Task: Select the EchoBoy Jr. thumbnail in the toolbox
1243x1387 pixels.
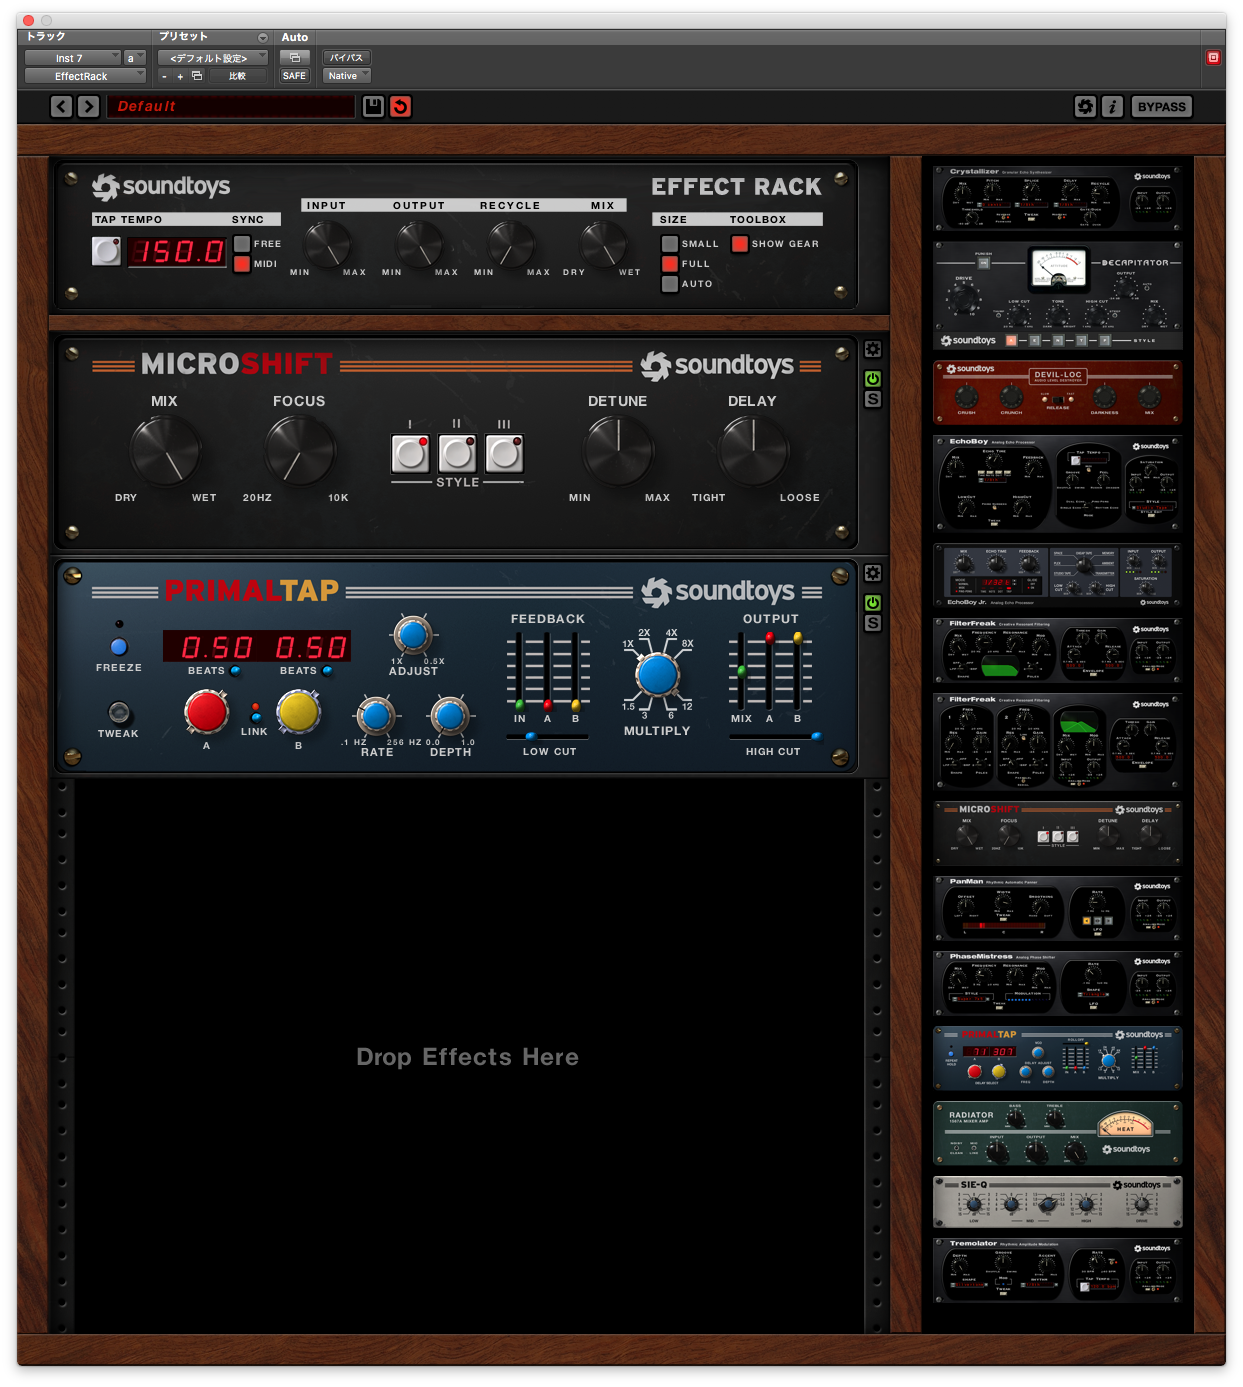Action: pos(1058,576)
